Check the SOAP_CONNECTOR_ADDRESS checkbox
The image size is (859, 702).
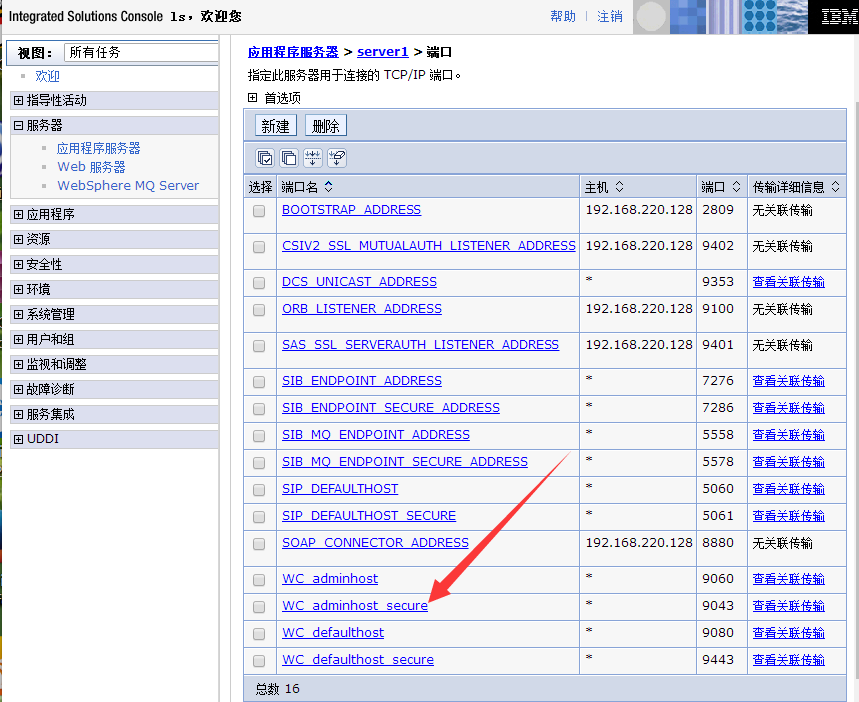coord(259,544)
